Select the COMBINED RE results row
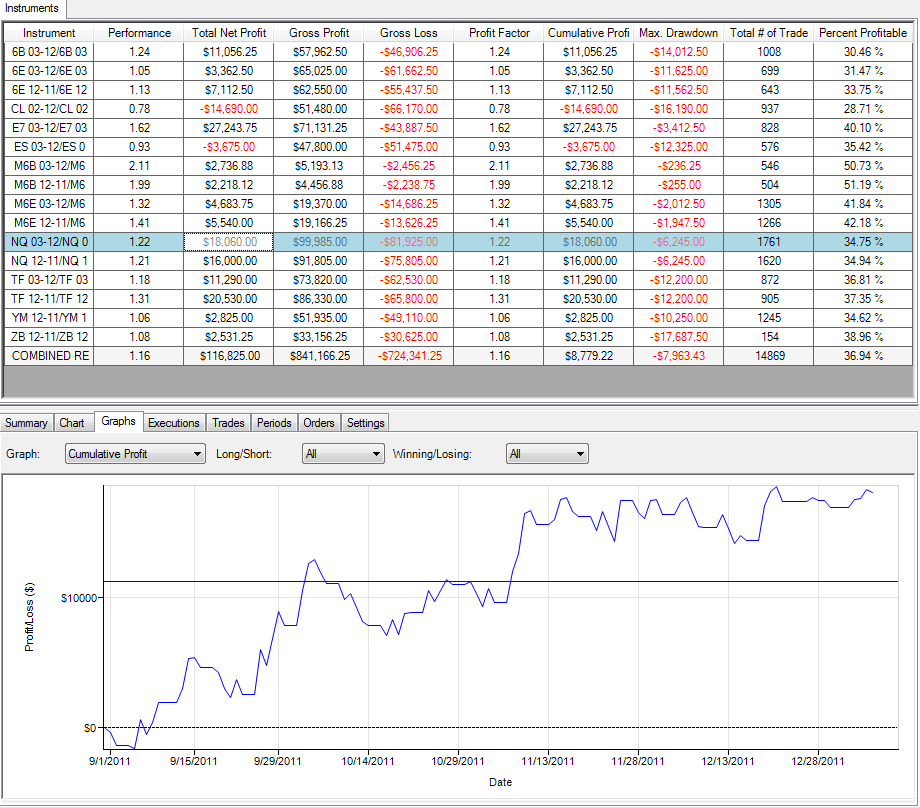 (458, 356)
